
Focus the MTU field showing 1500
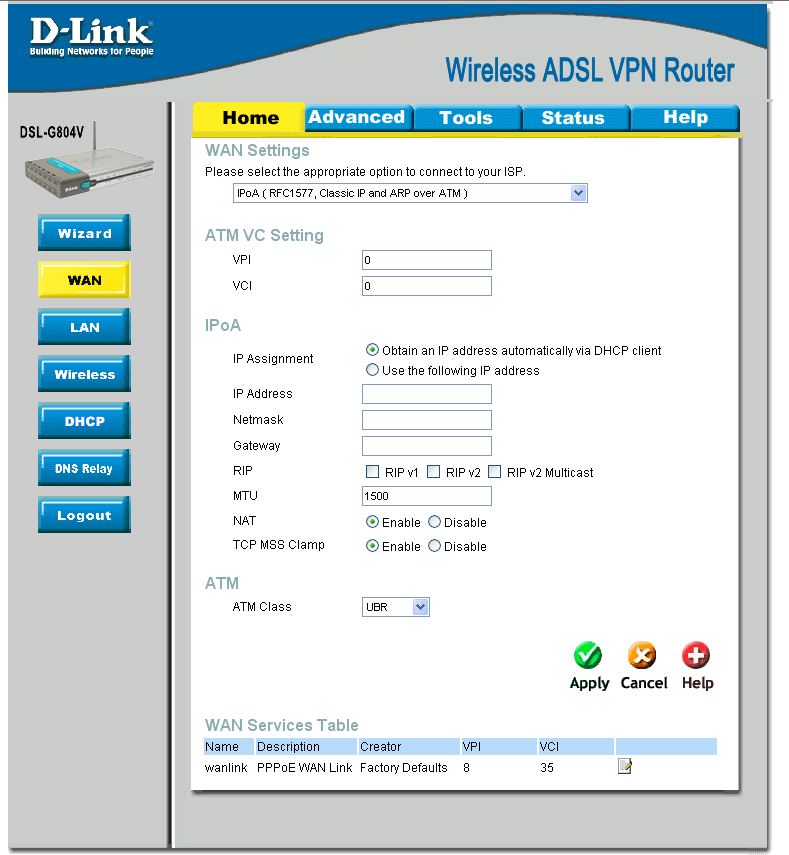(427, 496)
